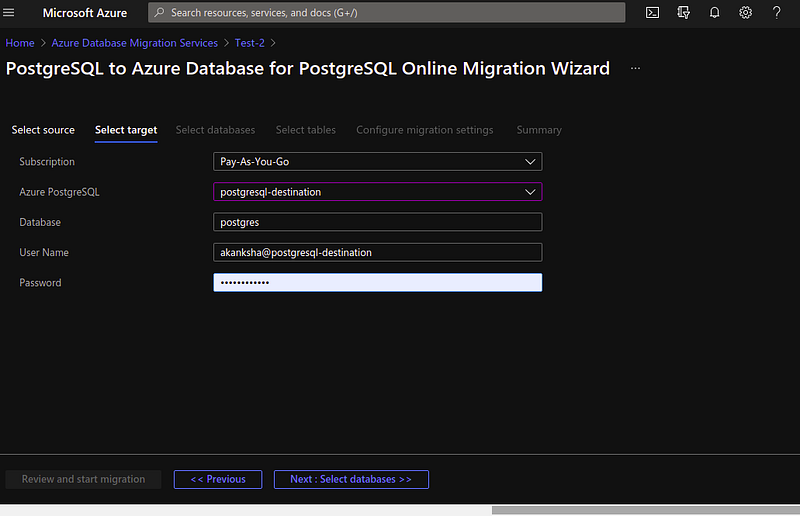Click the Microsoft Azure logo text

click(x=85, y=13)
